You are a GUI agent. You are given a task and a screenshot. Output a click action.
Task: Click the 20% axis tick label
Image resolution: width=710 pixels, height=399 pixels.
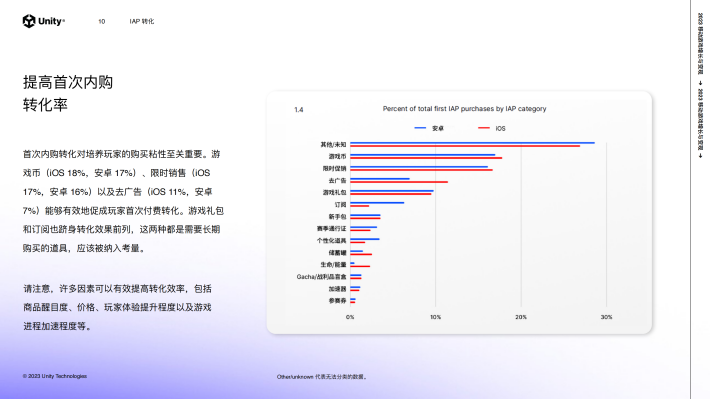[521, 317]
